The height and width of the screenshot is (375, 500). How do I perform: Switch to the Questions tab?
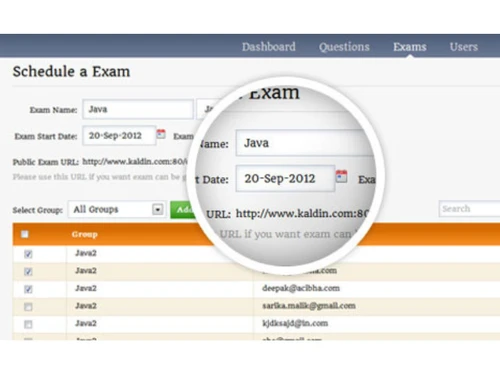point(344,47)
